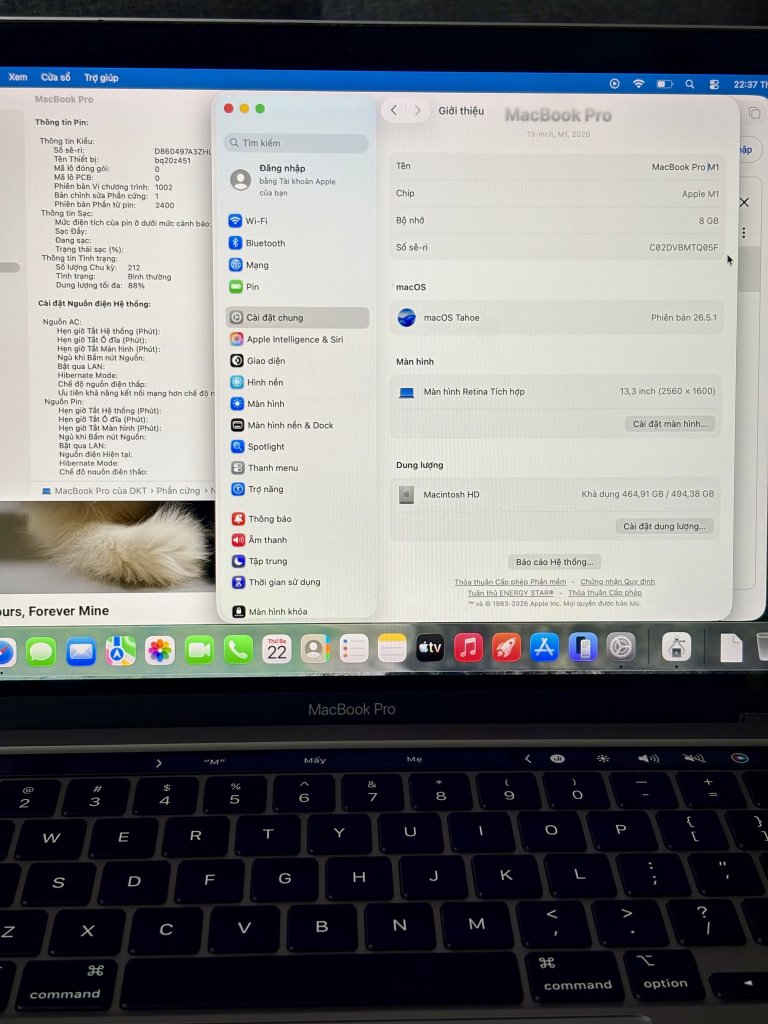Select Âm thanh sound settings

259,539
